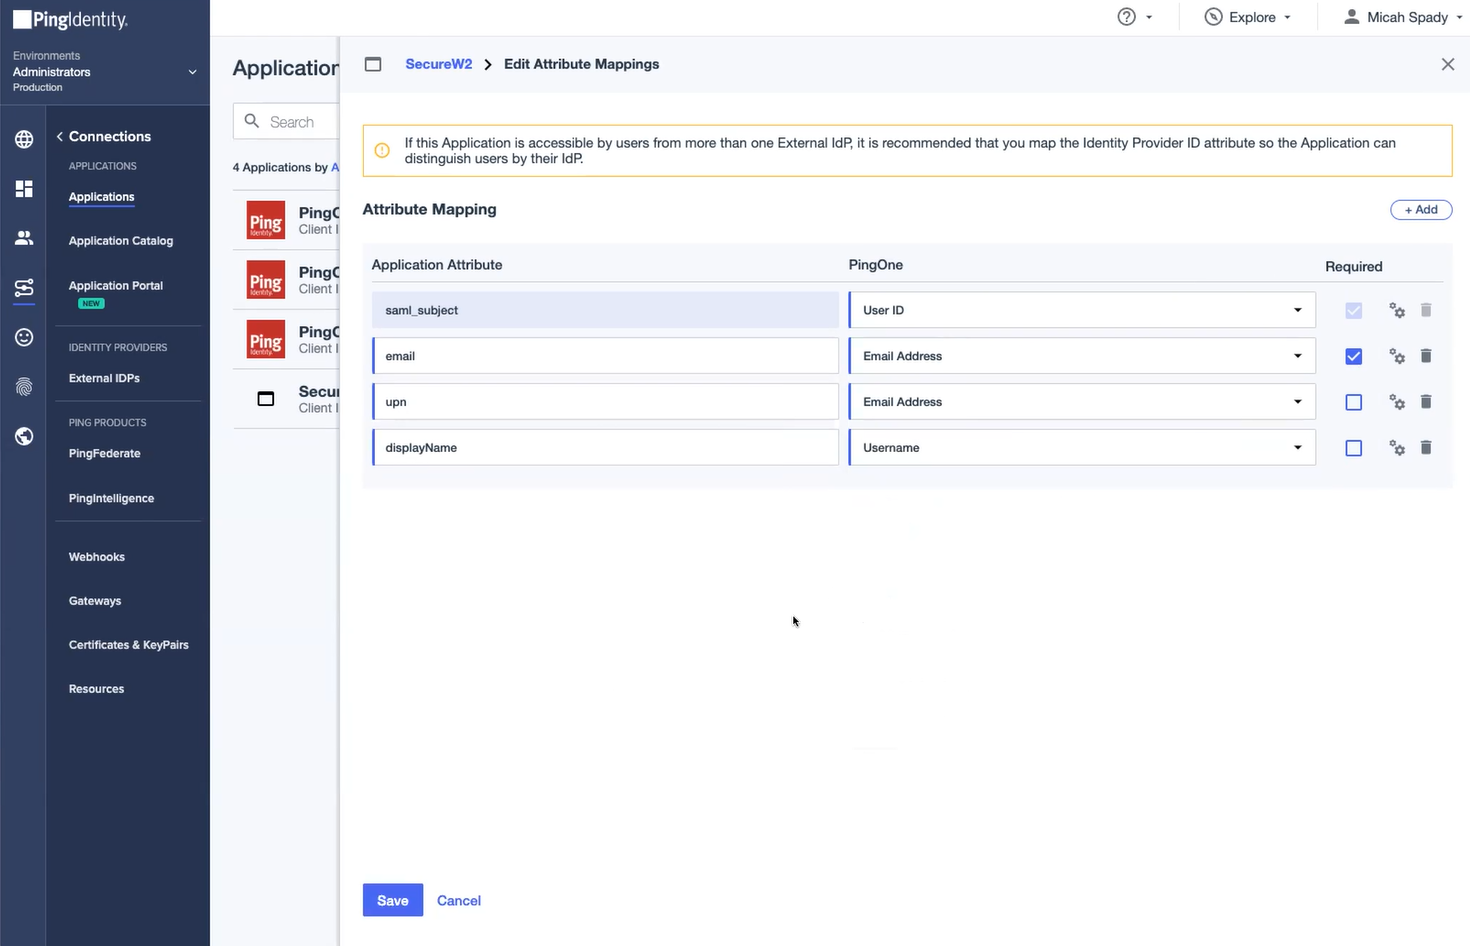Click the upn application attribute field

tap(605, 402)
